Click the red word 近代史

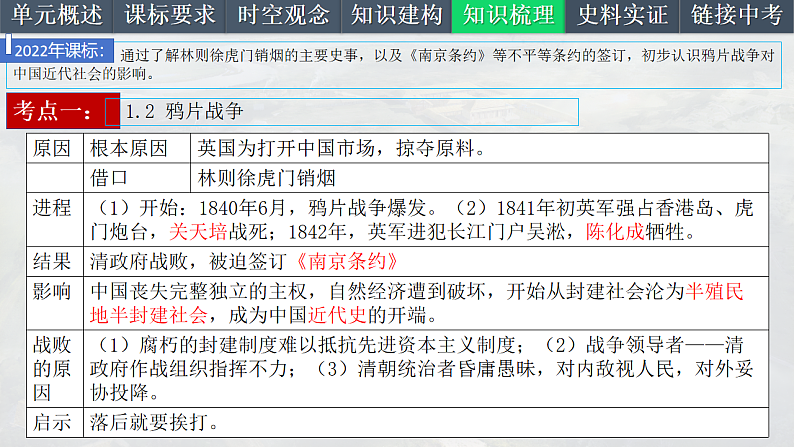337,315
